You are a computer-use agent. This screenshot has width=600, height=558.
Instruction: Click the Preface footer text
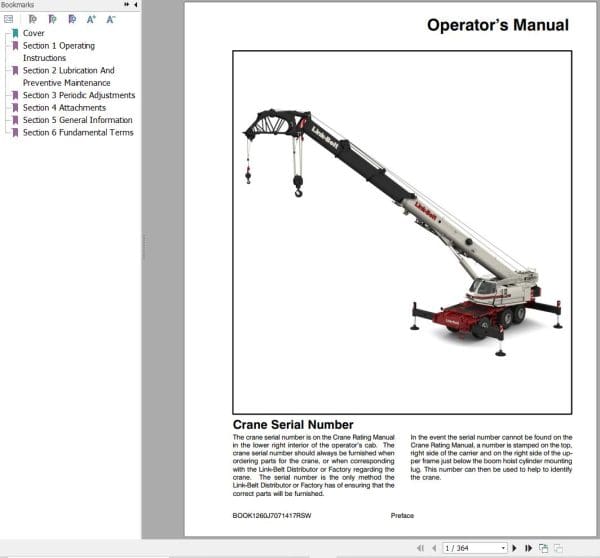[x=402, y=516]
